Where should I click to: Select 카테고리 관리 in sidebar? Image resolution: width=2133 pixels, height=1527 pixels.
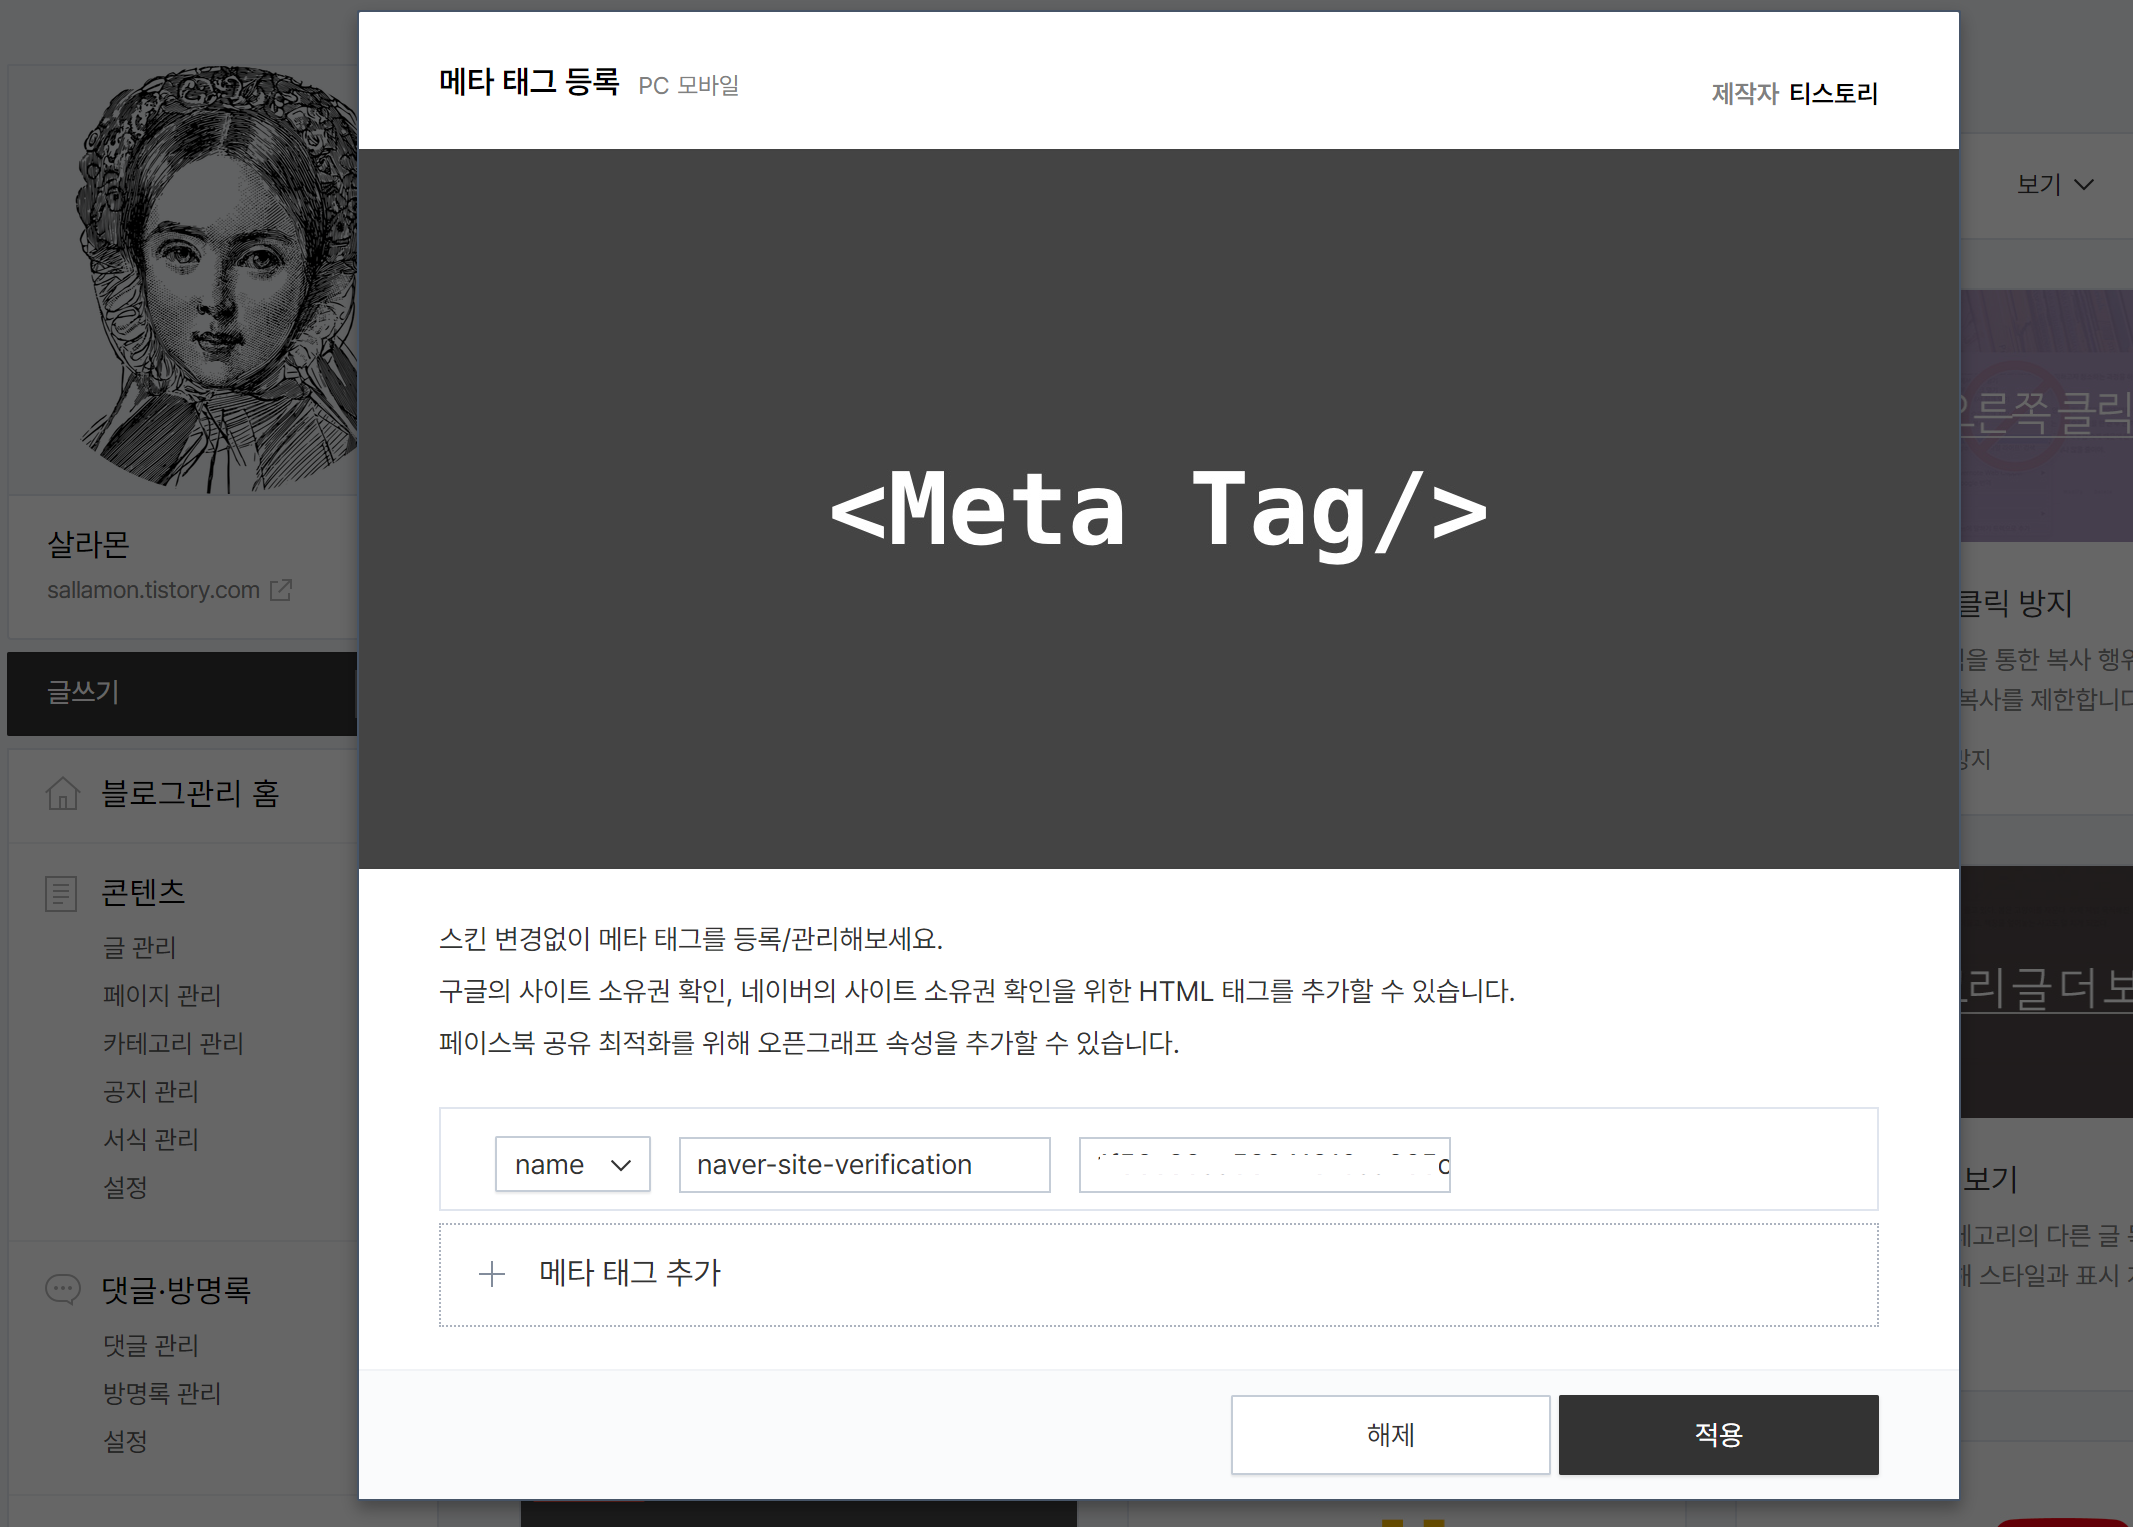pos(173,1043)
